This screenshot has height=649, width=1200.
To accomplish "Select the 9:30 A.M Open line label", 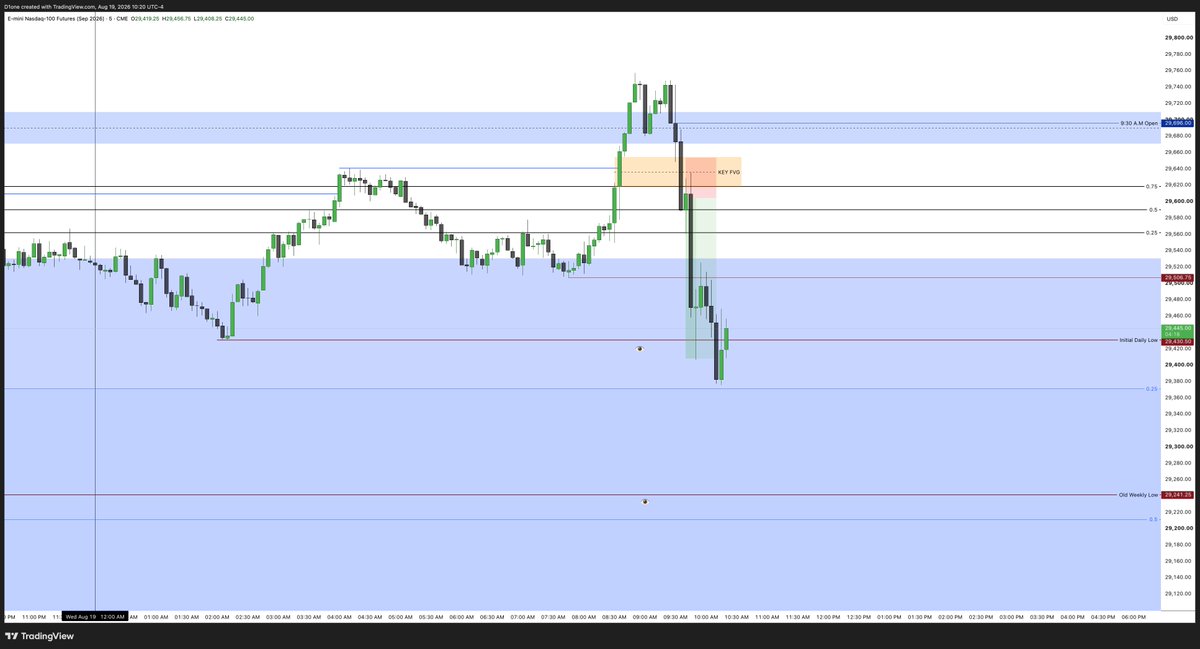I will tap(1139, 123).
